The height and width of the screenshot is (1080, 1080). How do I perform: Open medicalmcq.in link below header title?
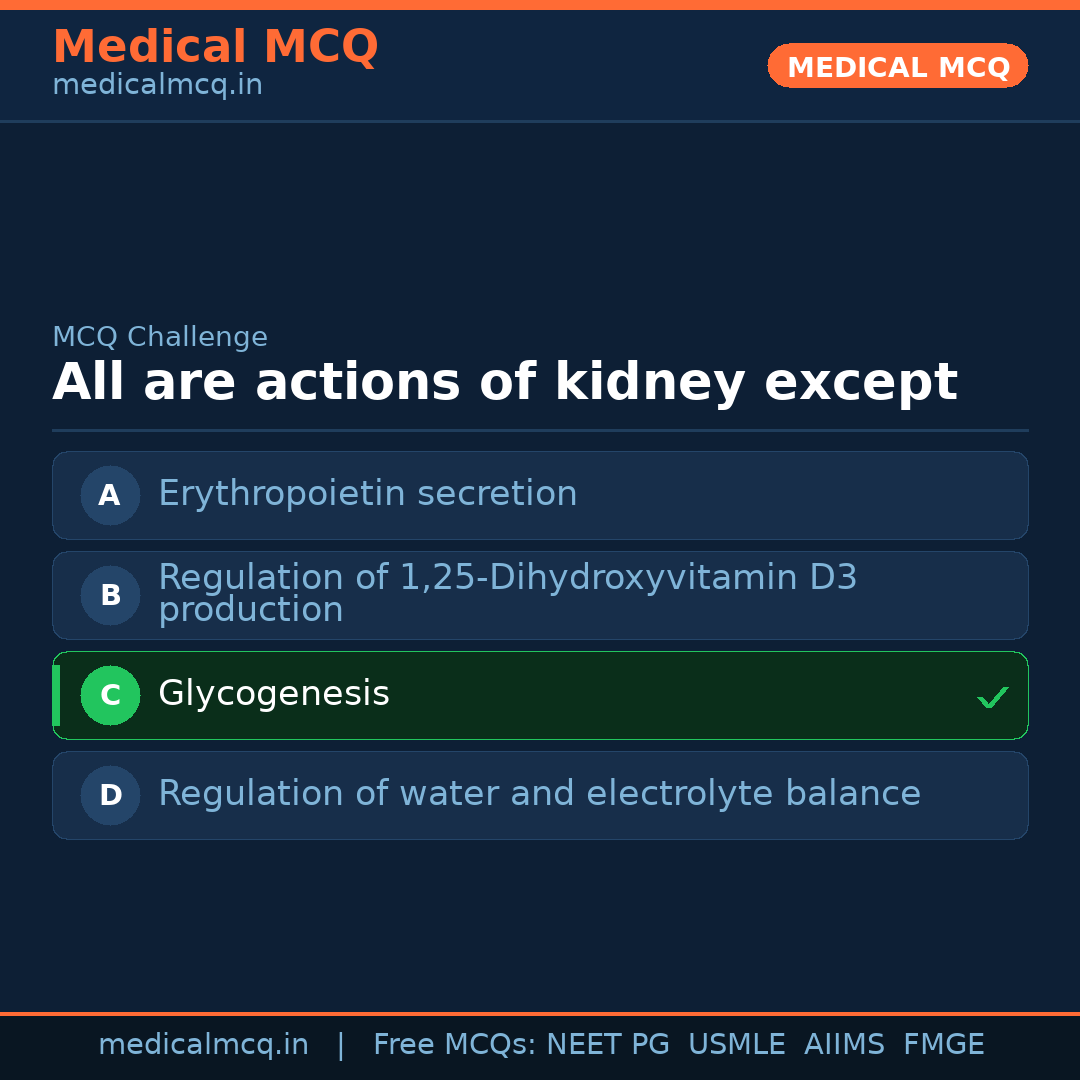(157, 86)
